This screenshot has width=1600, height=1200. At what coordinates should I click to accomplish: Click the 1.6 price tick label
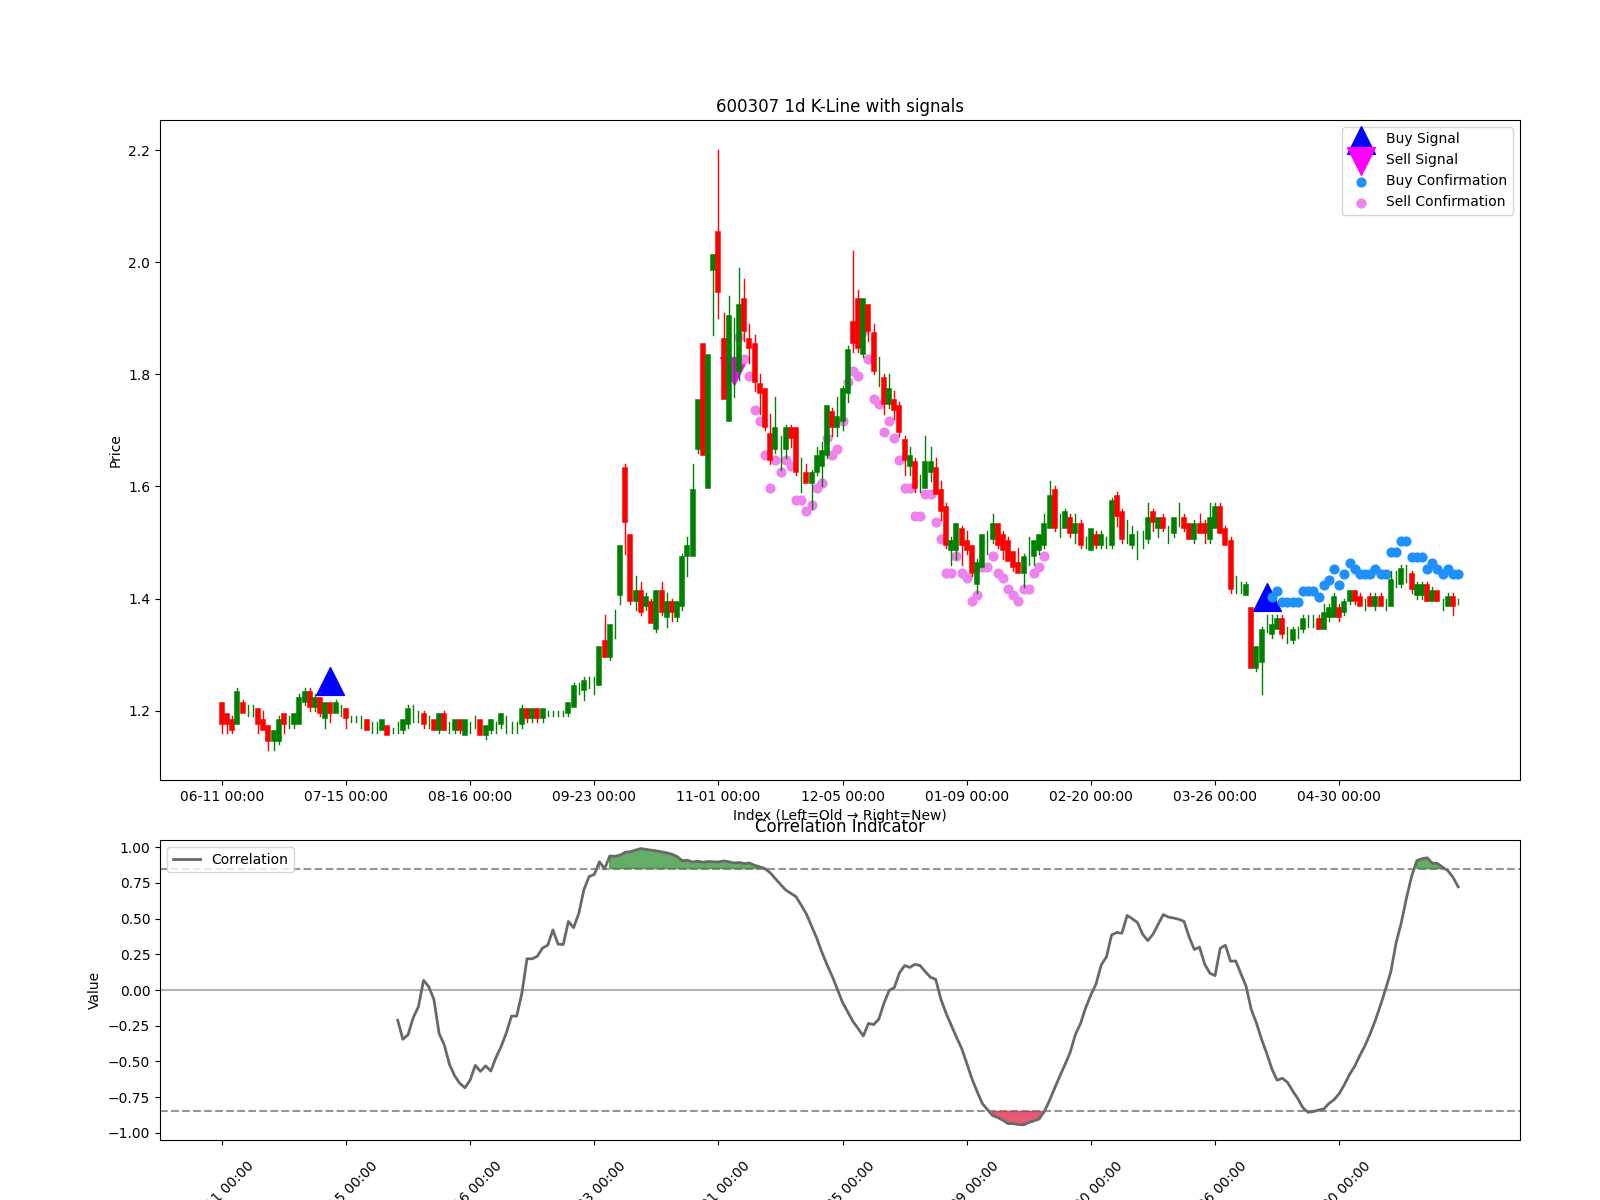[x=138, y=487]
